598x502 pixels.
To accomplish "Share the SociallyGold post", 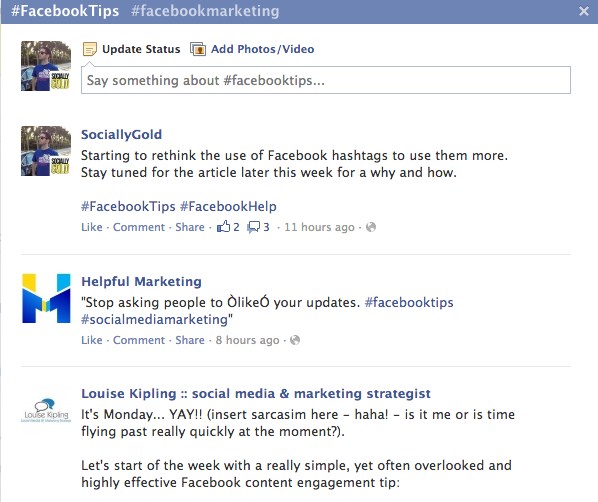I will [190, 227].
